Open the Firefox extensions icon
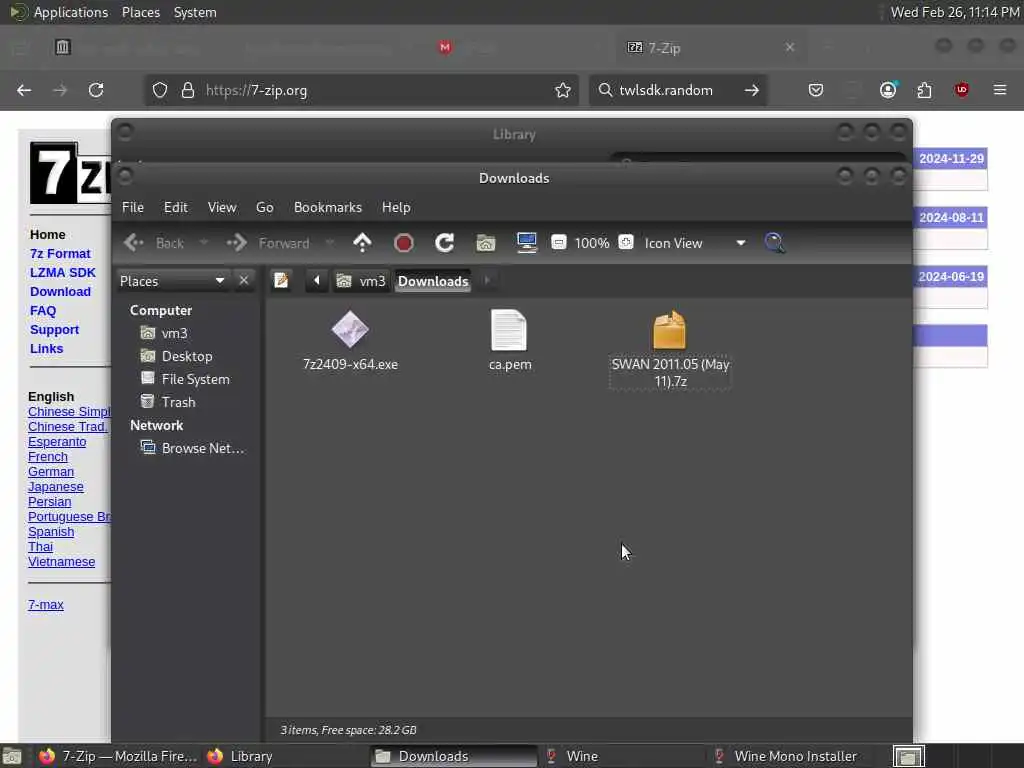This screenshot has height=768, width=1024. click(924, 89)
